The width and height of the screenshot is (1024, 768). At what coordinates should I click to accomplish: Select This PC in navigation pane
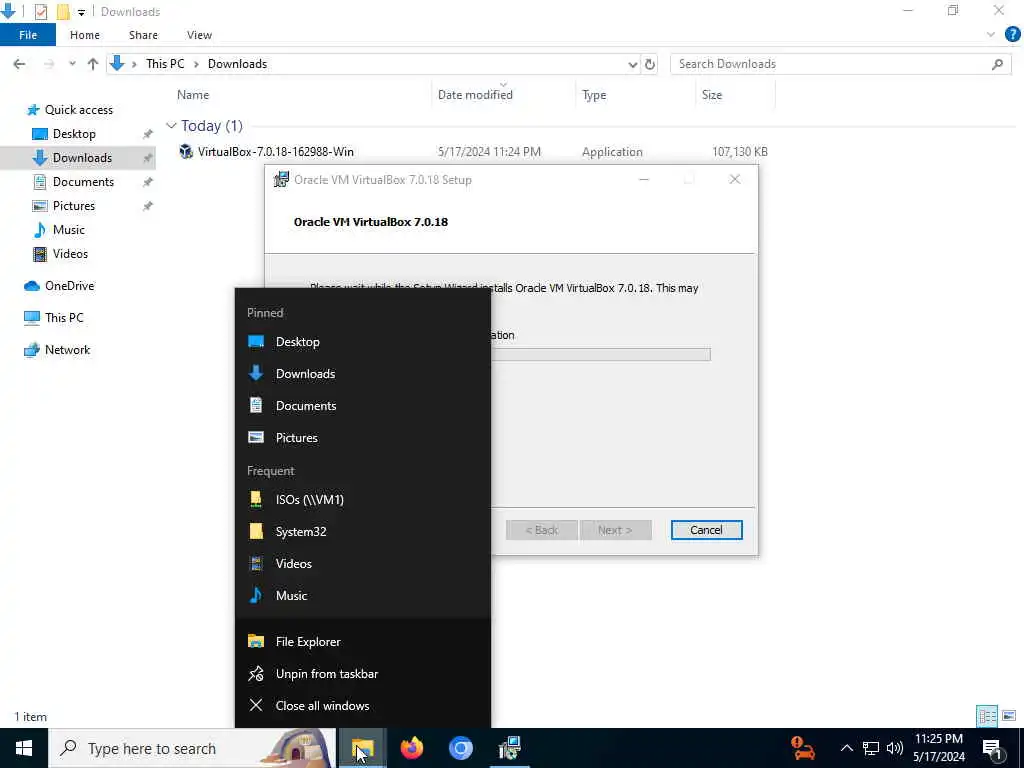tap(64, 317)
